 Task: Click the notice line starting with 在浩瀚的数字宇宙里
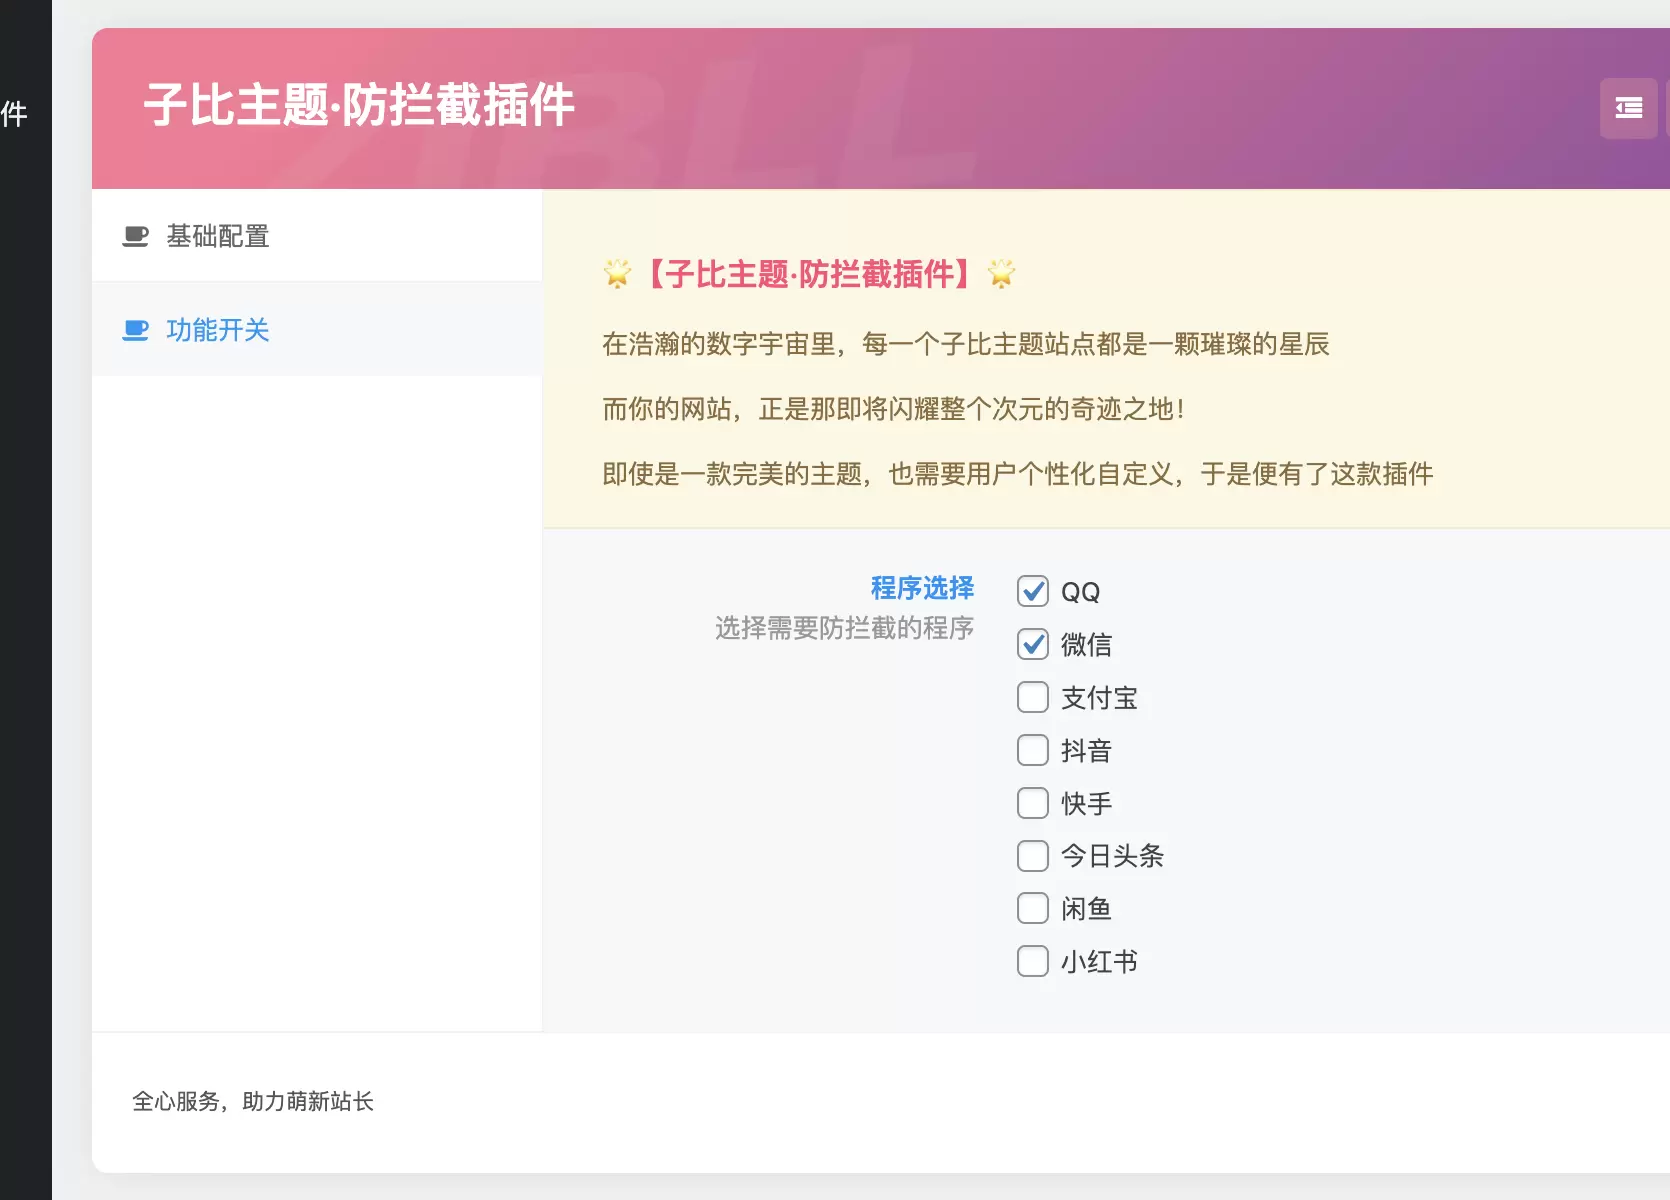966,344
